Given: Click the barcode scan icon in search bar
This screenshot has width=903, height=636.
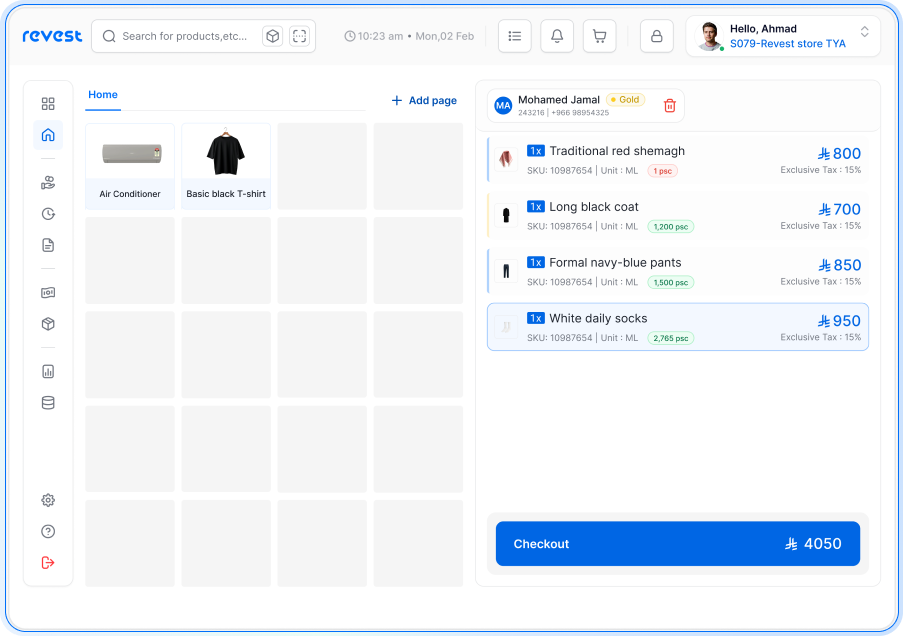Looking at the screenshot, I should tap(299, 36).
